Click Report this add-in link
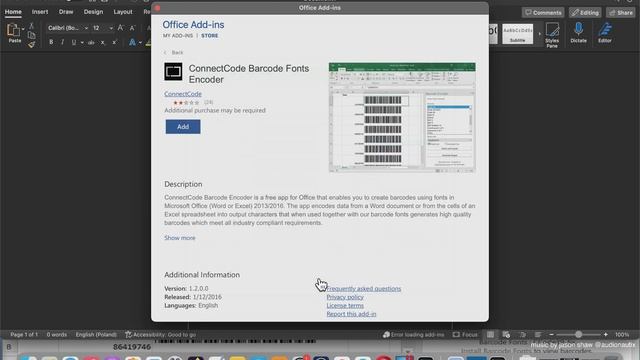The width and height of the screenshot is (640, 360). [x=351, y=314]
